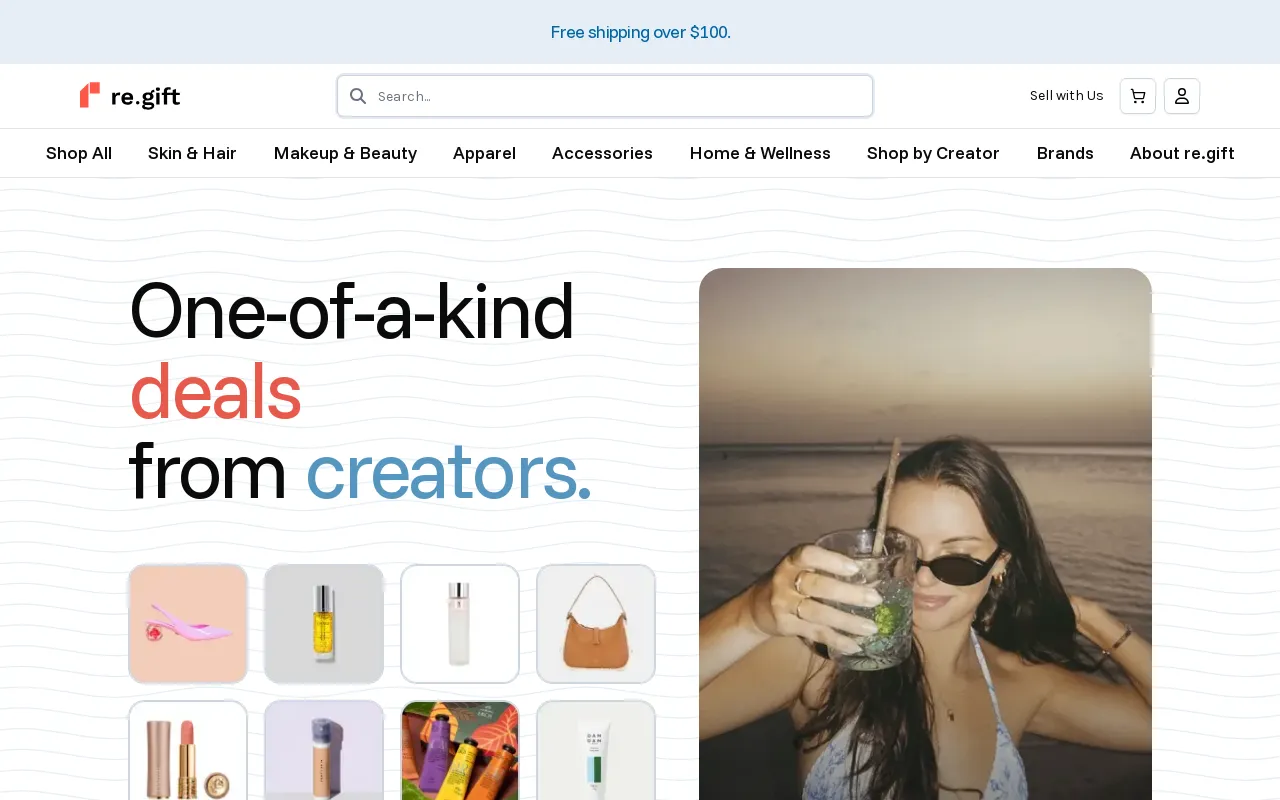
Task: Open the Brands menu item
Action: click(x=1065, y=153)
